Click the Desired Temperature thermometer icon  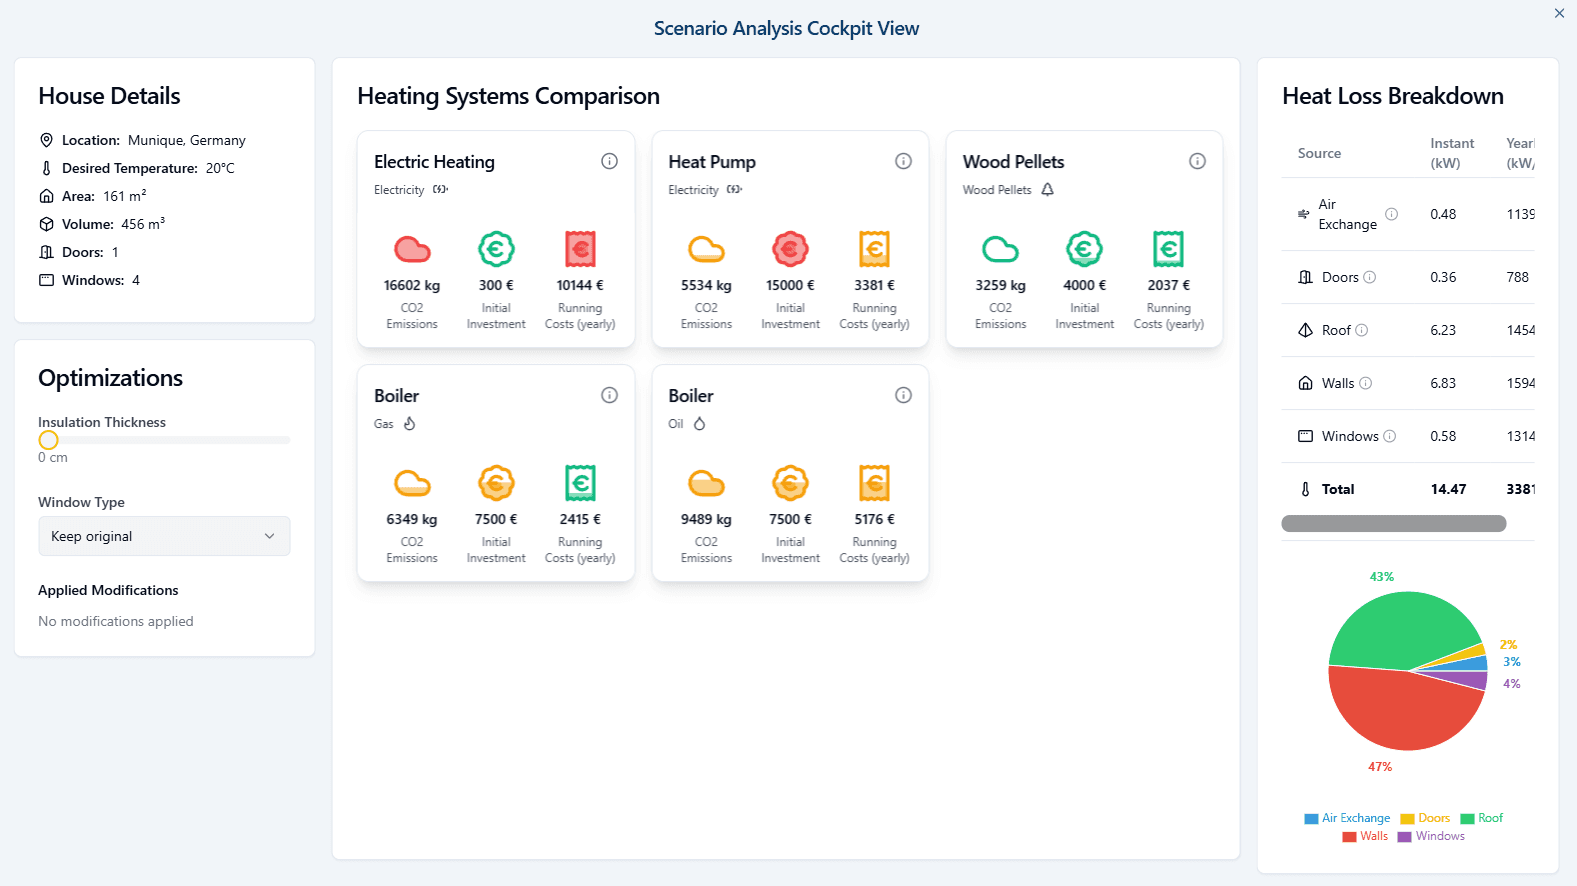tap(46, 168)
